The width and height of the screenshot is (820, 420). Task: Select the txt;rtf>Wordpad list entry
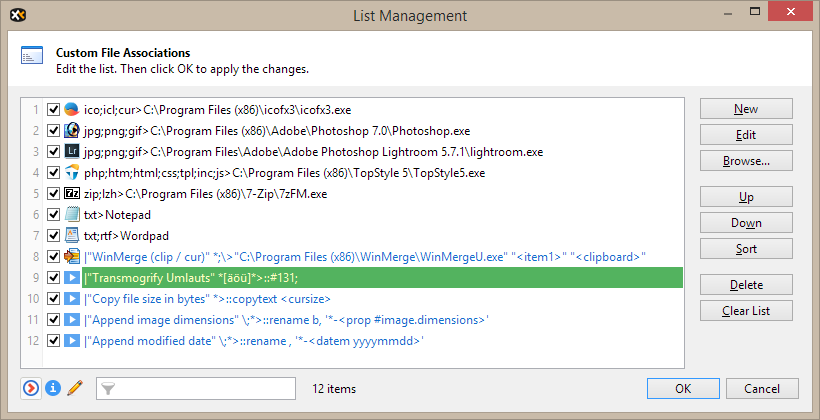[x=126, y=235]
